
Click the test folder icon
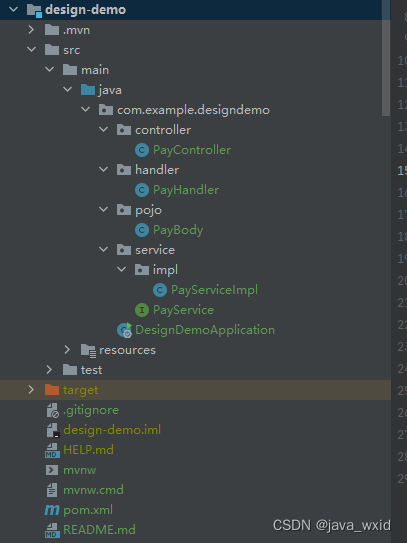(x=70, y=370)
